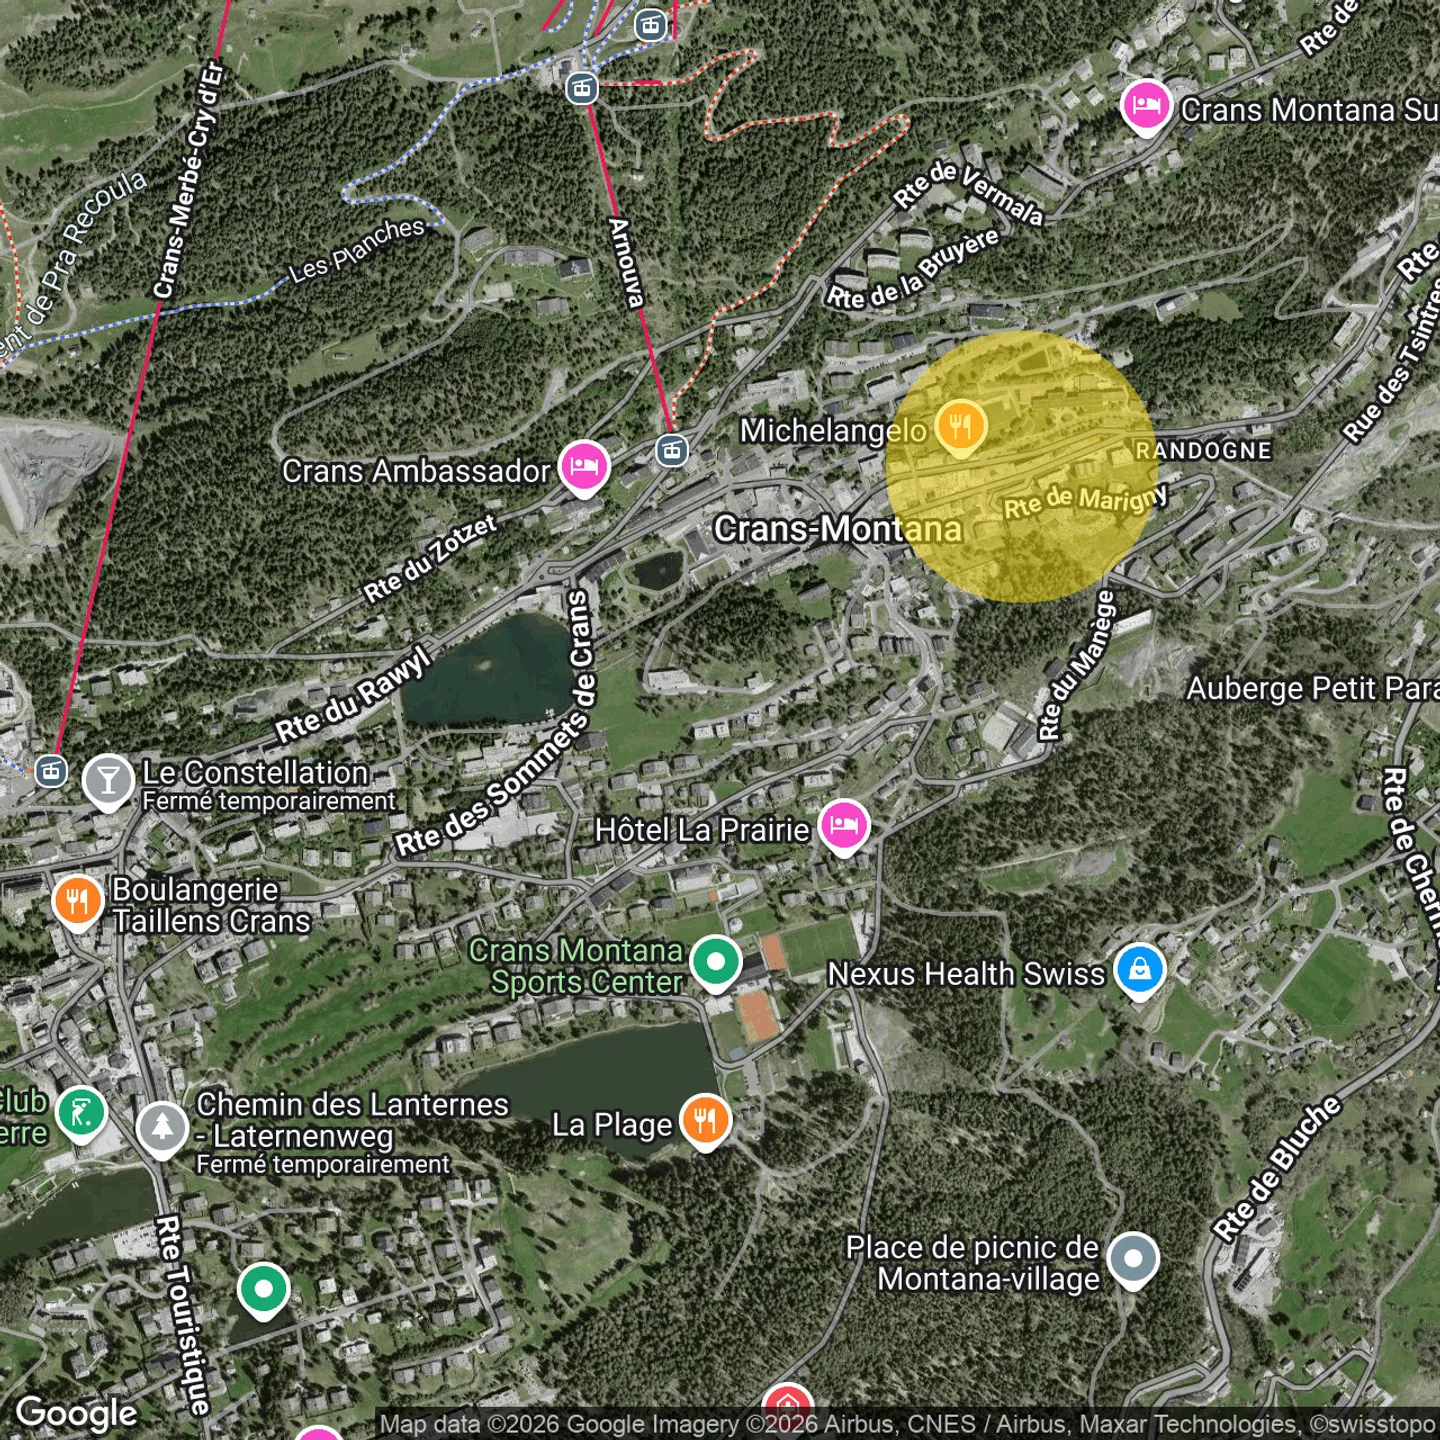Viewport: 1440px width, 1440px height.
Task: Select the Rte de Marigny road label
Action: pyautogui.click(x=1086, y=502)
